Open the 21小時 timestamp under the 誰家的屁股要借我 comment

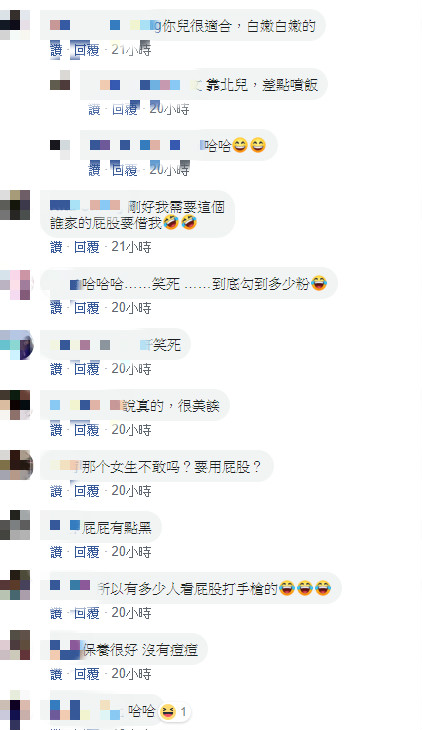click(x=131, y=247)
